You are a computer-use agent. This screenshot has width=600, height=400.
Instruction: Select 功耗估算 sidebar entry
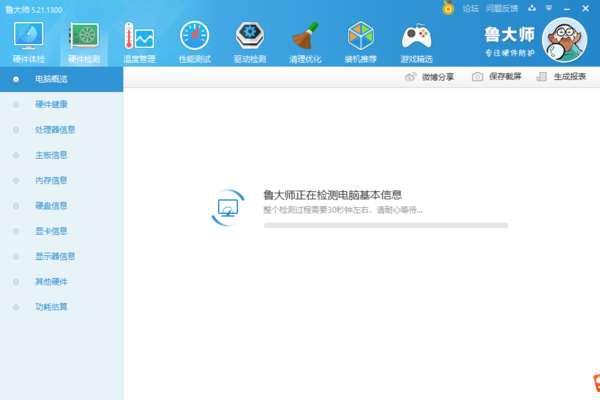[x=51, y=307]
